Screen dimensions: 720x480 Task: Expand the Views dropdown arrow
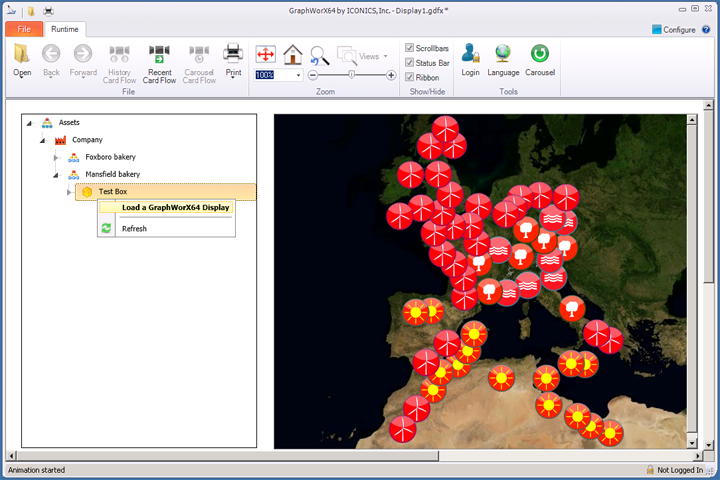(x=386, y=56)
